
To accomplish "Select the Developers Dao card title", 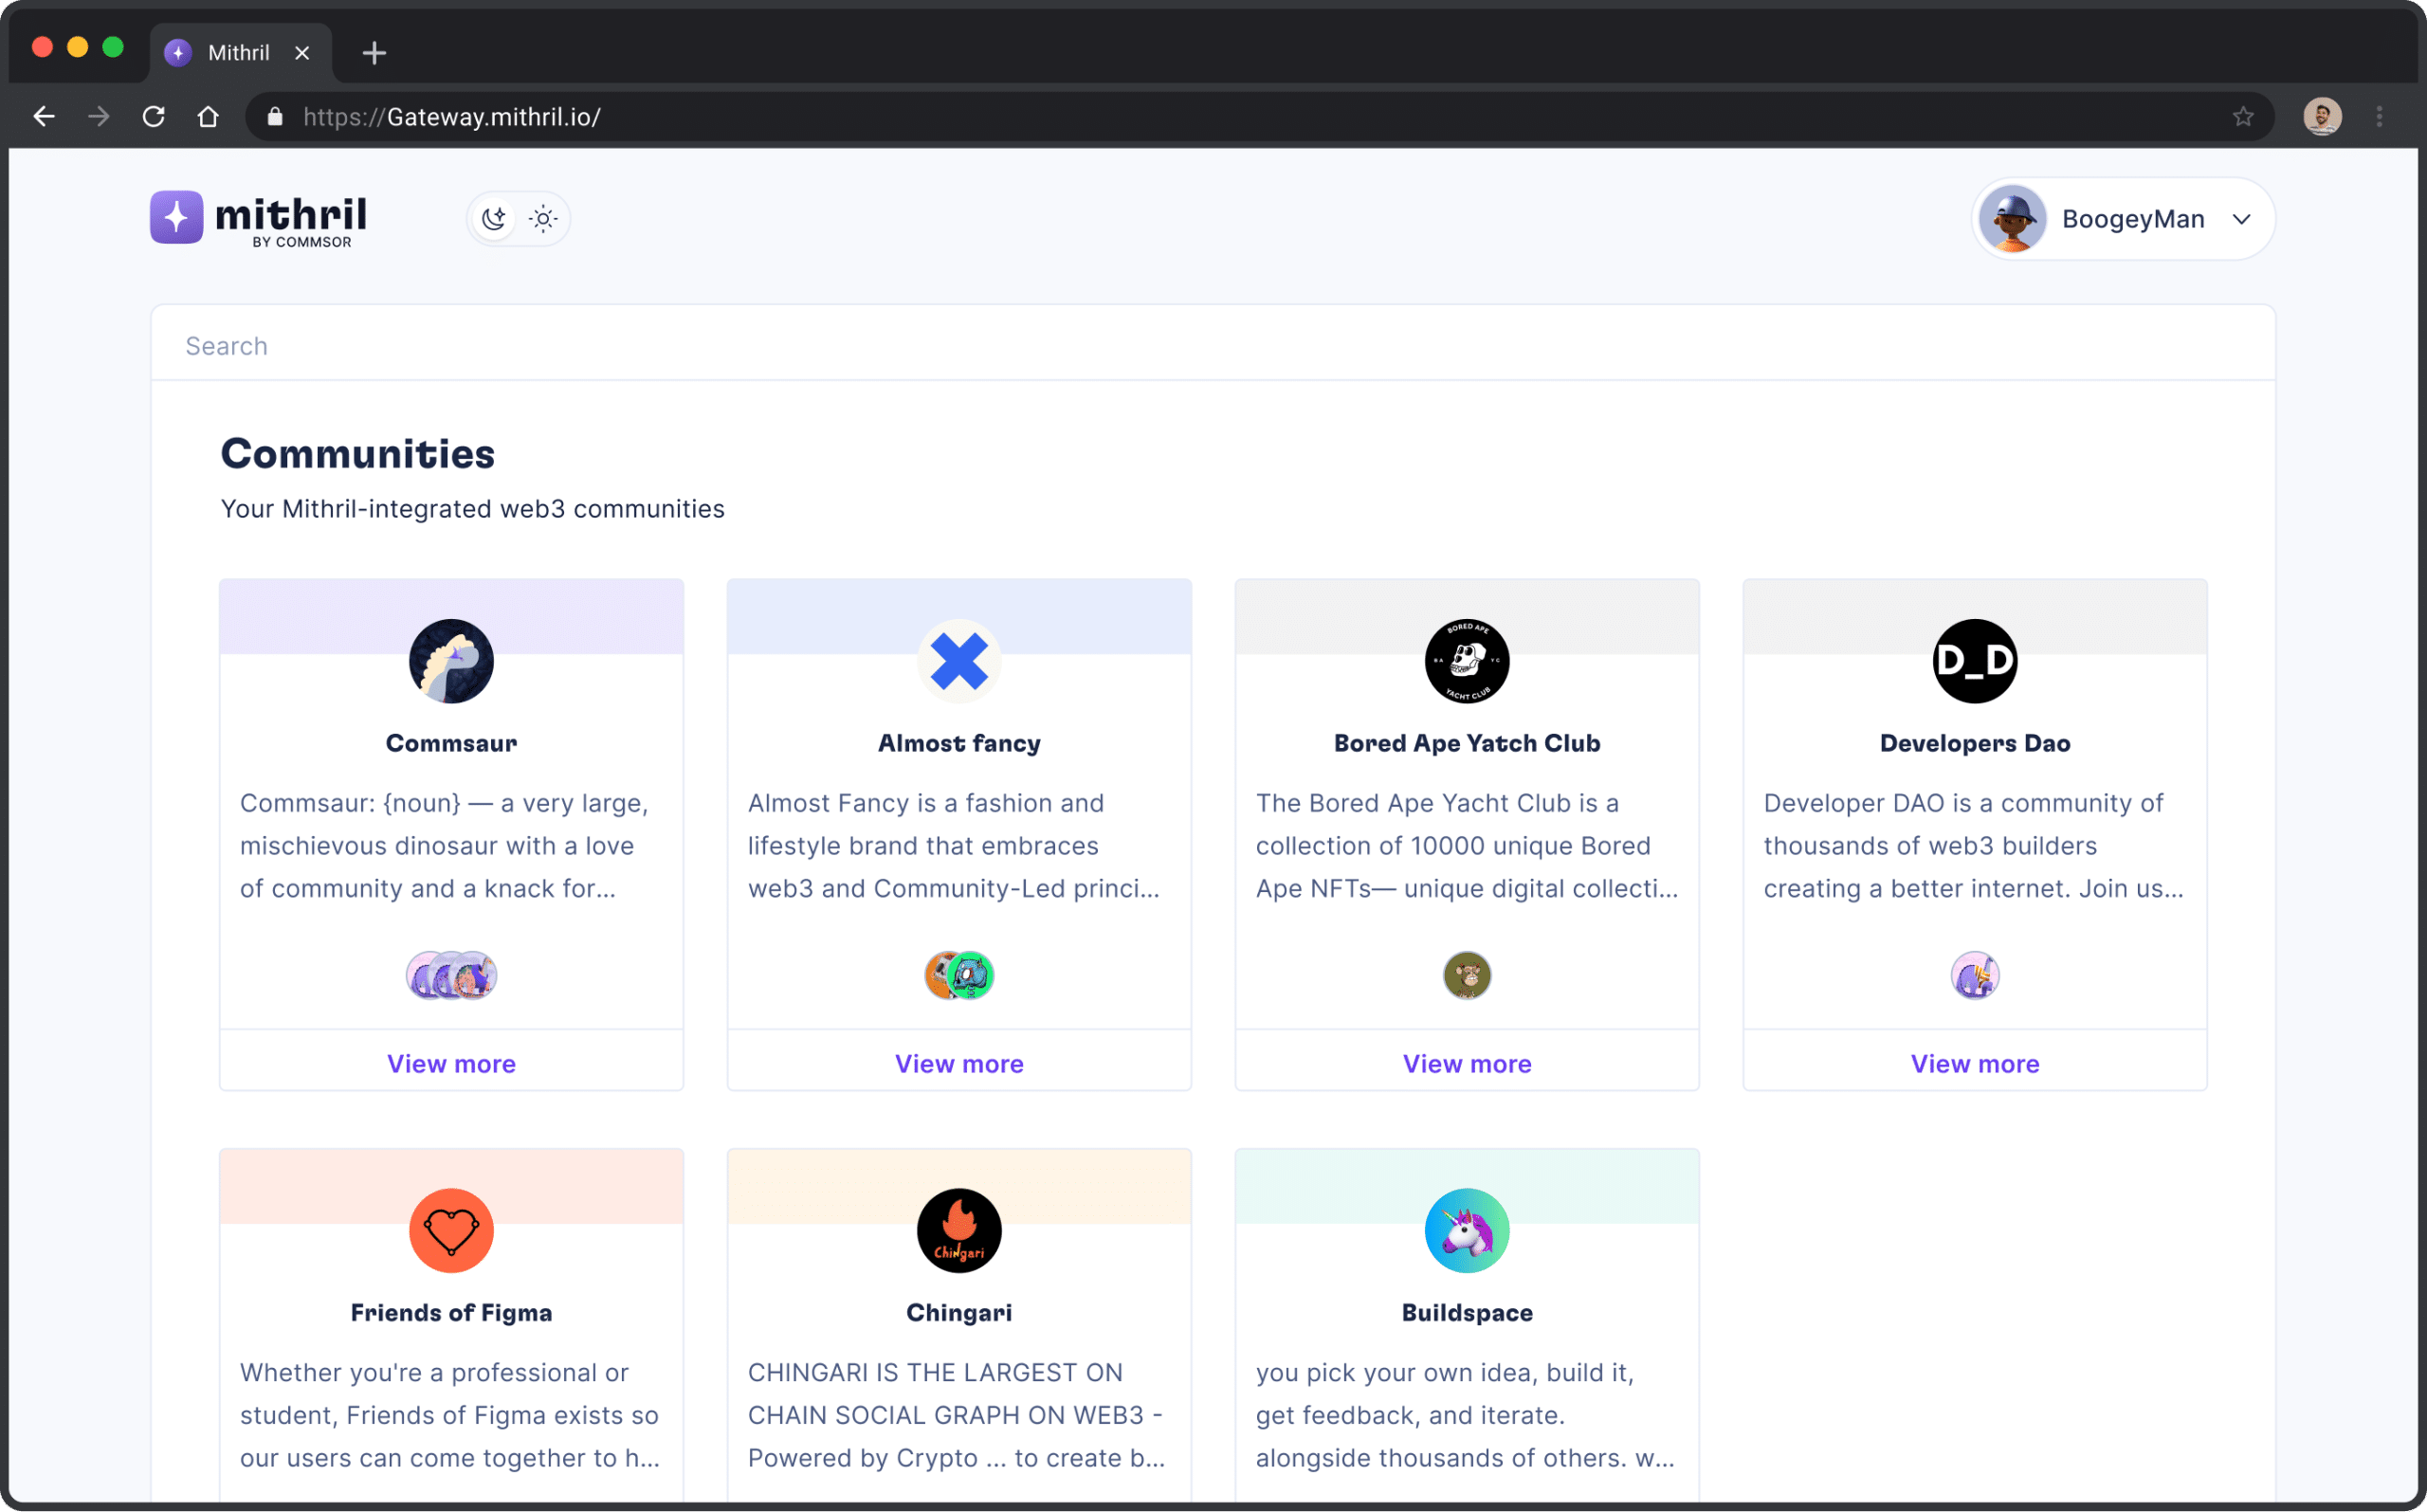I will coord(1974,743).
